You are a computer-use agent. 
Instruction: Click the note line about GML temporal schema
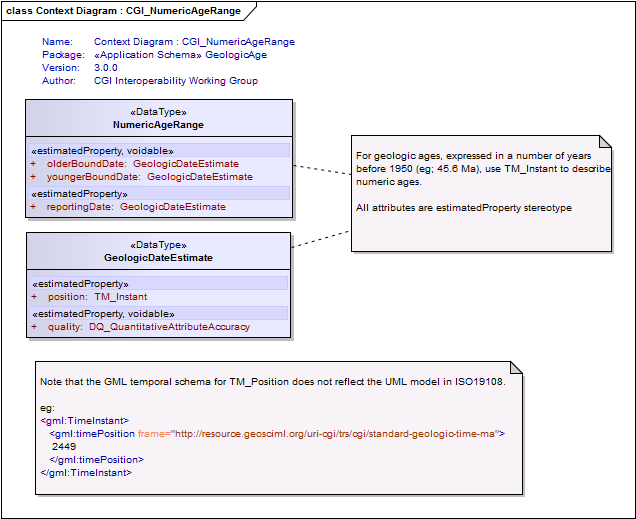[x=273, y=382]
